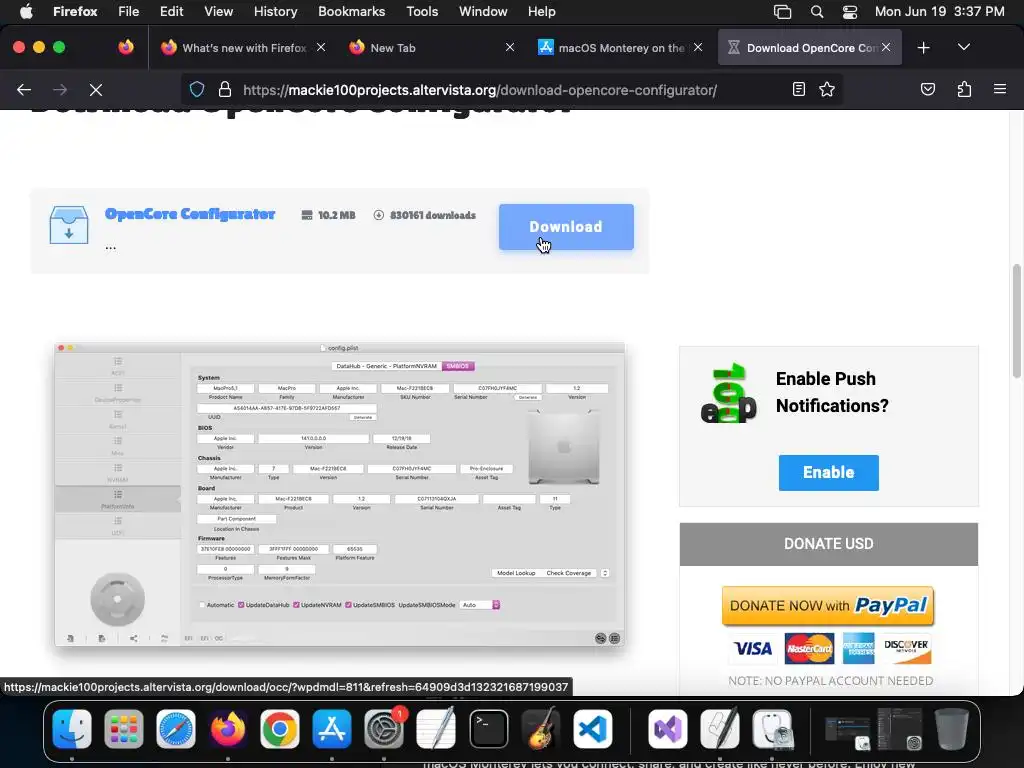
Task: Restore the minimized Disk Utility window in the Dock
Action: click(x=847, y=731)
